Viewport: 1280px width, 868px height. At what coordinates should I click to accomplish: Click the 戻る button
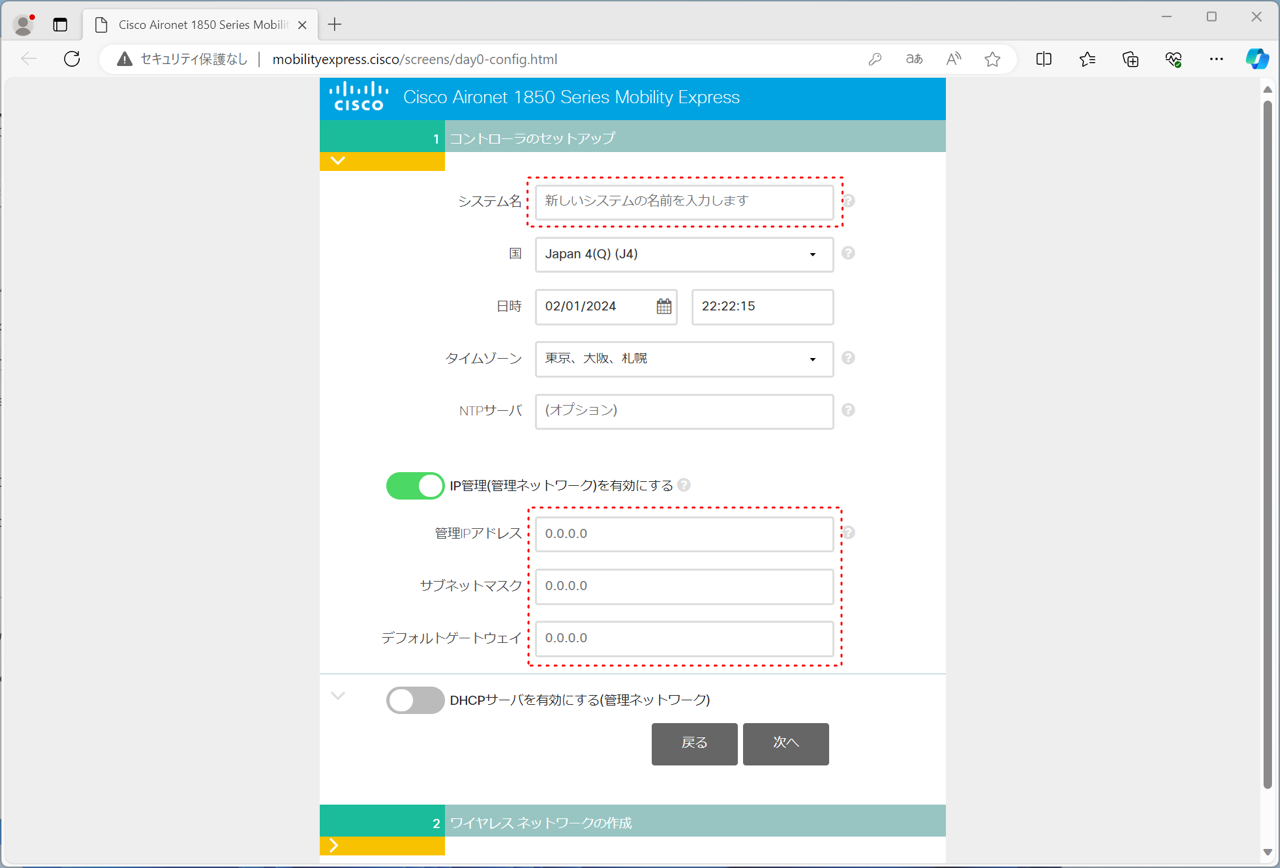tap(694, 744)
